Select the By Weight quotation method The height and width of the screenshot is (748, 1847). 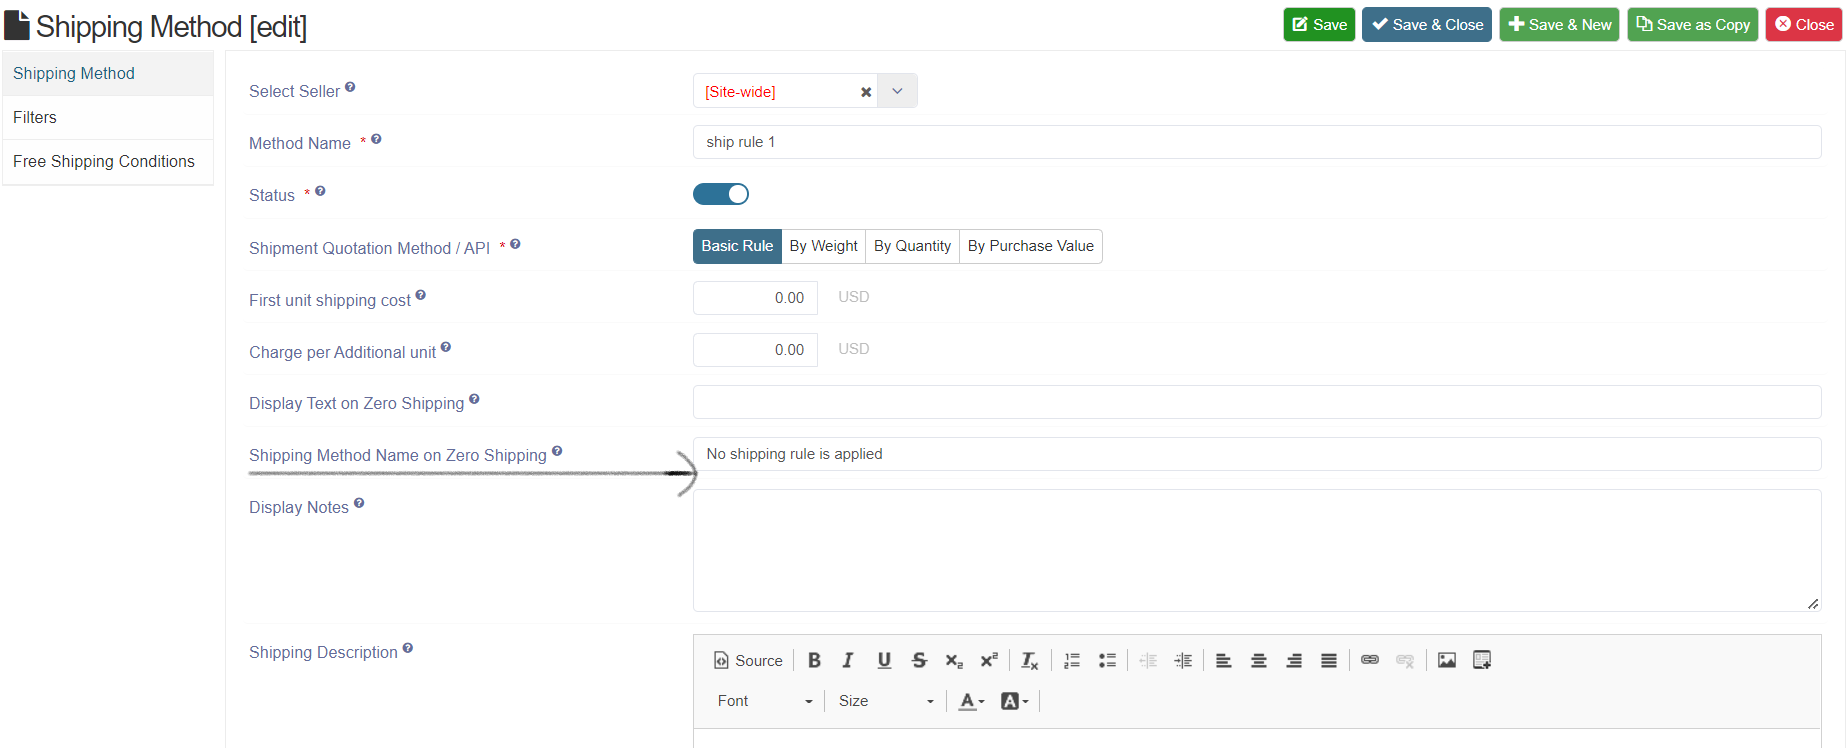(823, 246)
